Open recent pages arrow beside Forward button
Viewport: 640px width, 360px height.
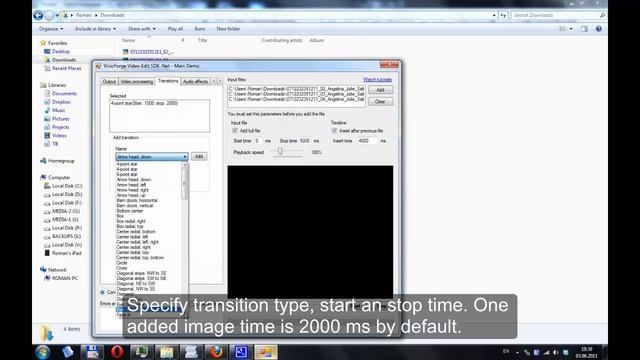pyautogui.click(x=57, y=16)
